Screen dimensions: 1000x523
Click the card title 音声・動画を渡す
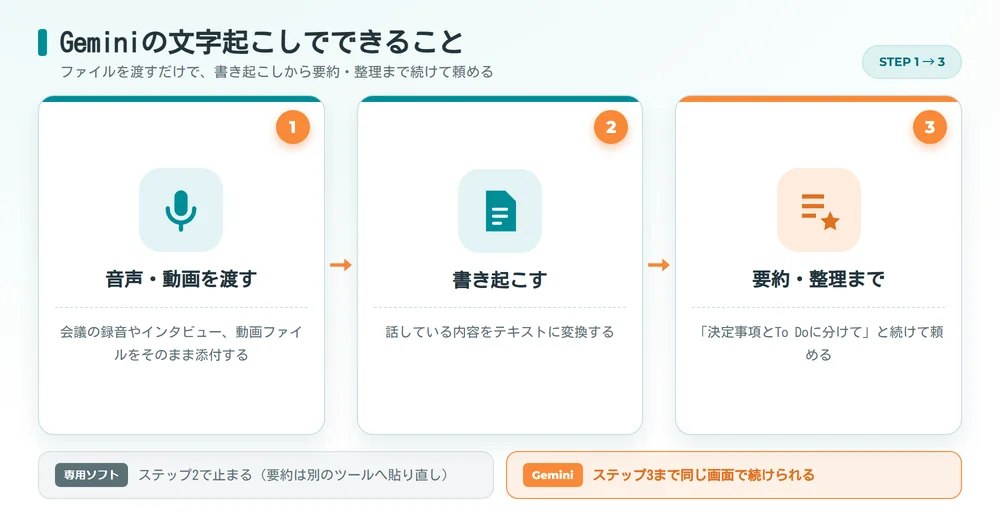pos(181,279)
